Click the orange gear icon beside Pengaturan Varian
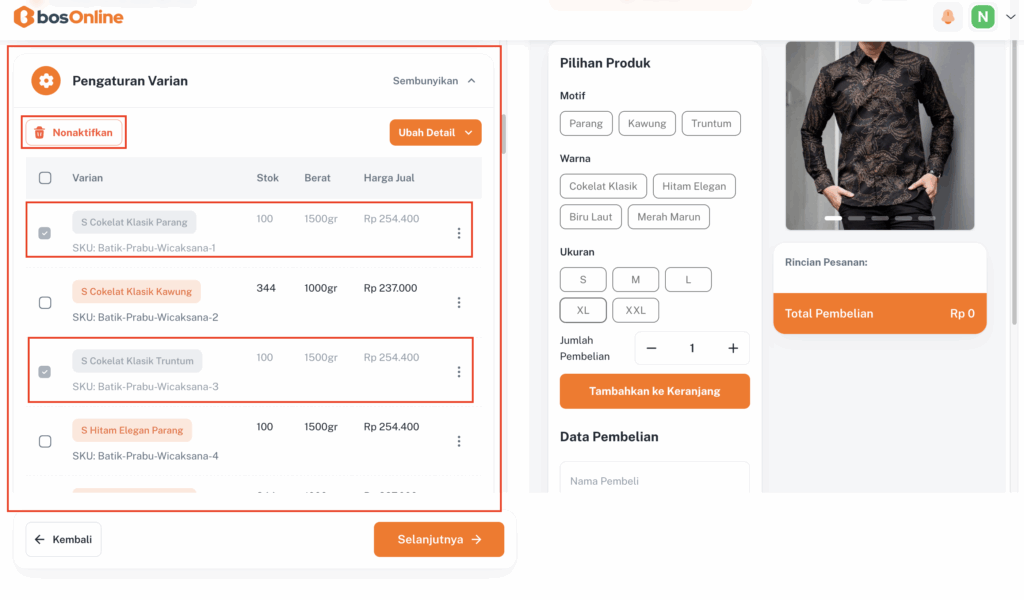 46,81
